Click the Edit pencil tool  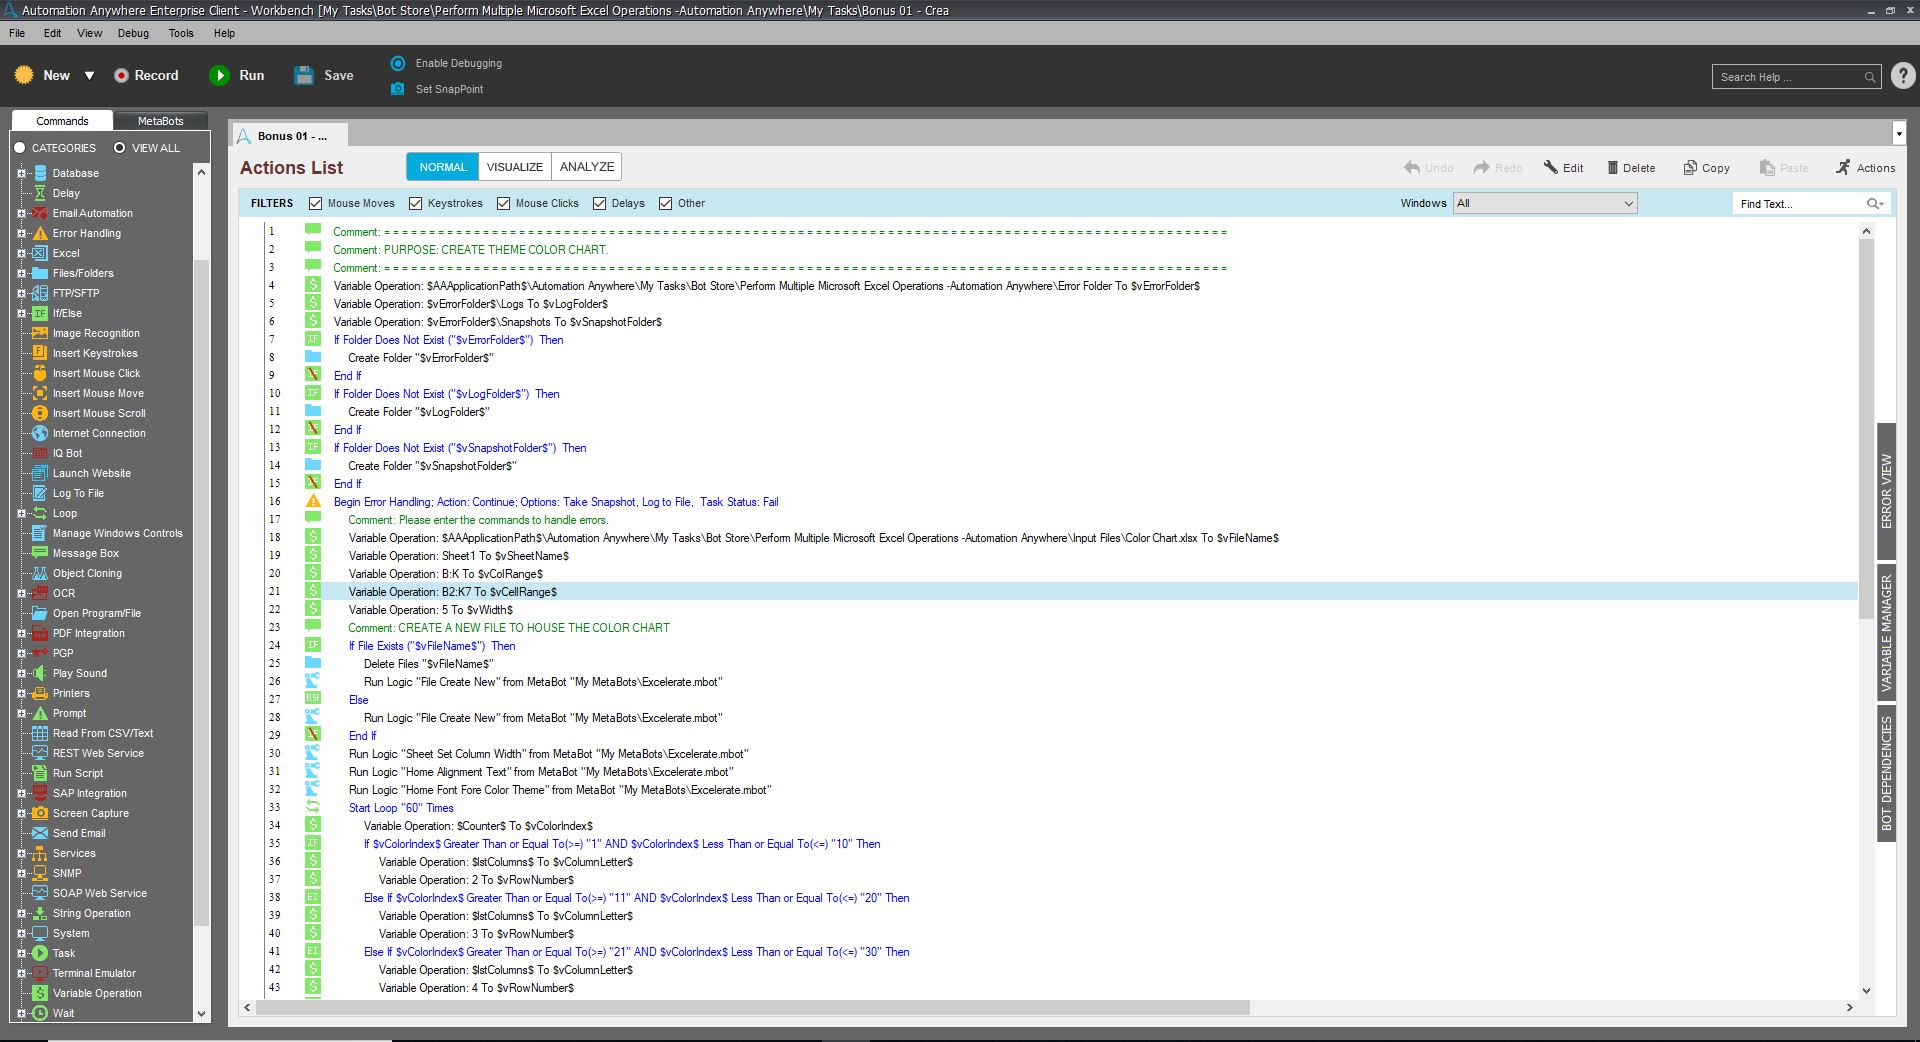[x=1551, y=168]
